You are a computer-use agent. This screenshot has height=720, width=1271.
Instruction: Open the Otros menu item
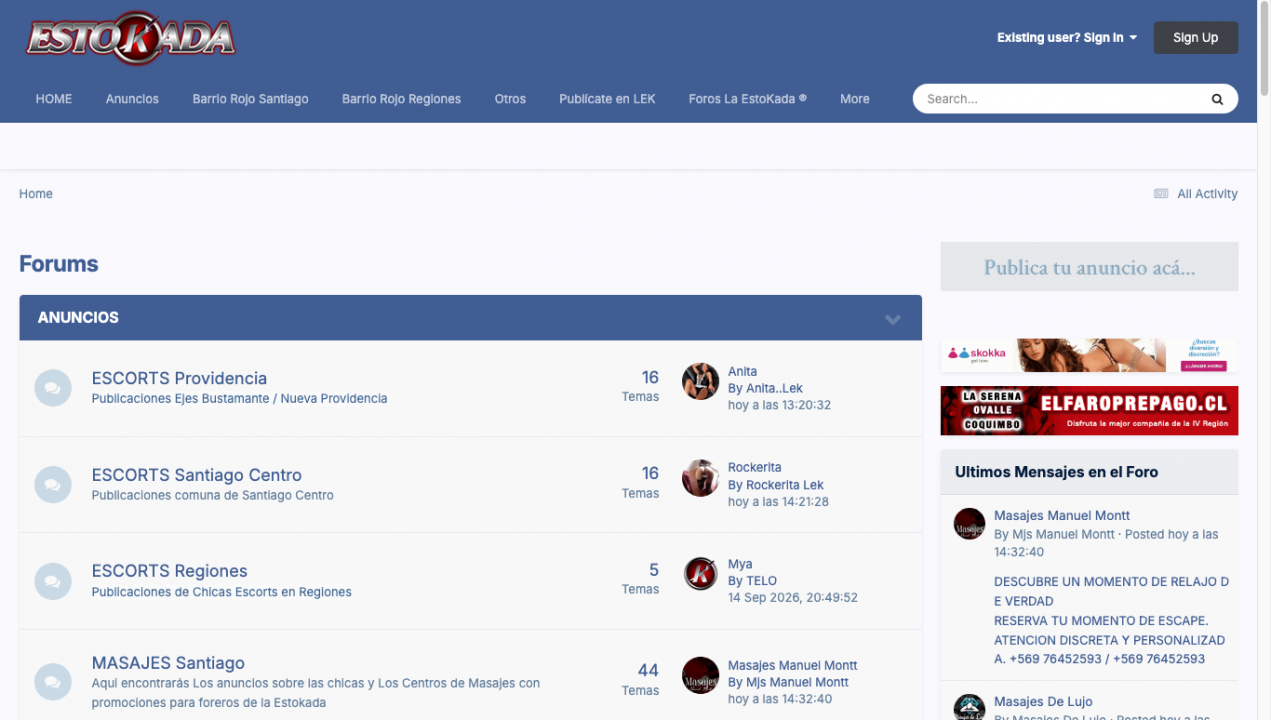510,99
